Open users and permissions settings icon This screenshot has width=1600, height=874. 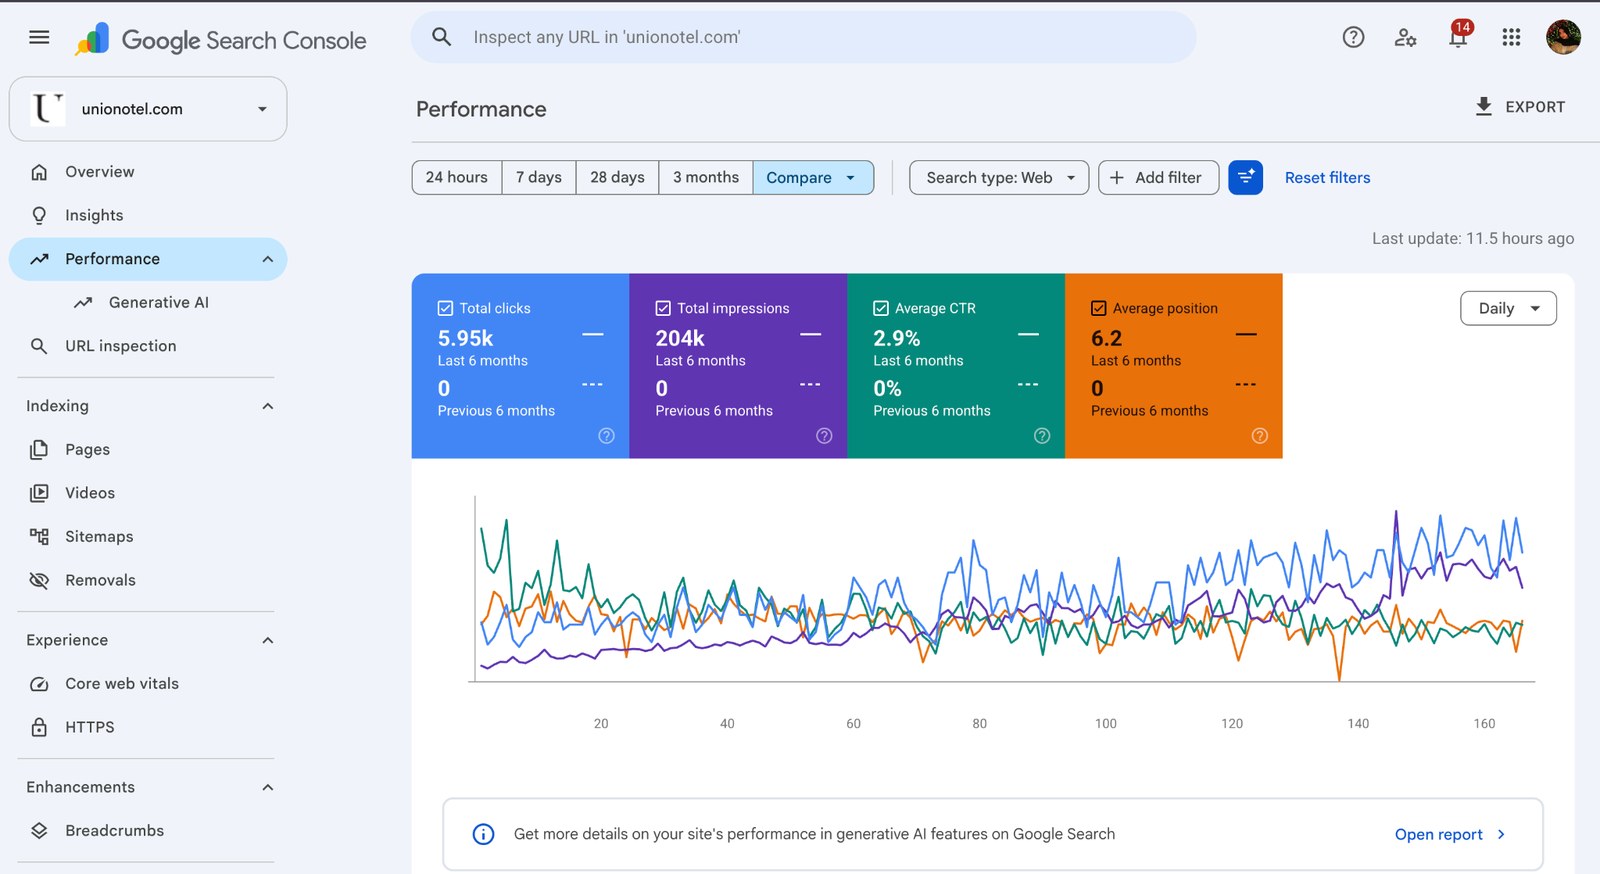click(1405, 37)
